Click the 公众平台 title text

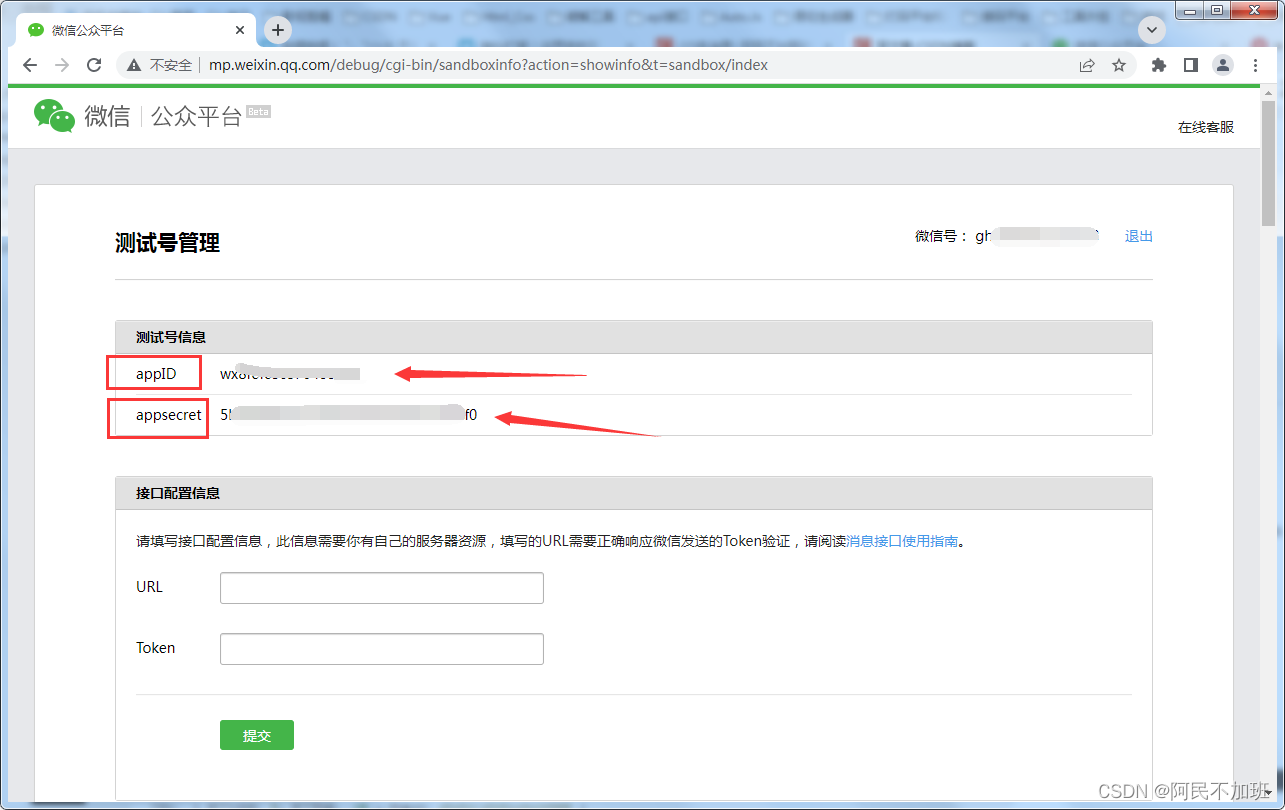click(x=197, y=116)
